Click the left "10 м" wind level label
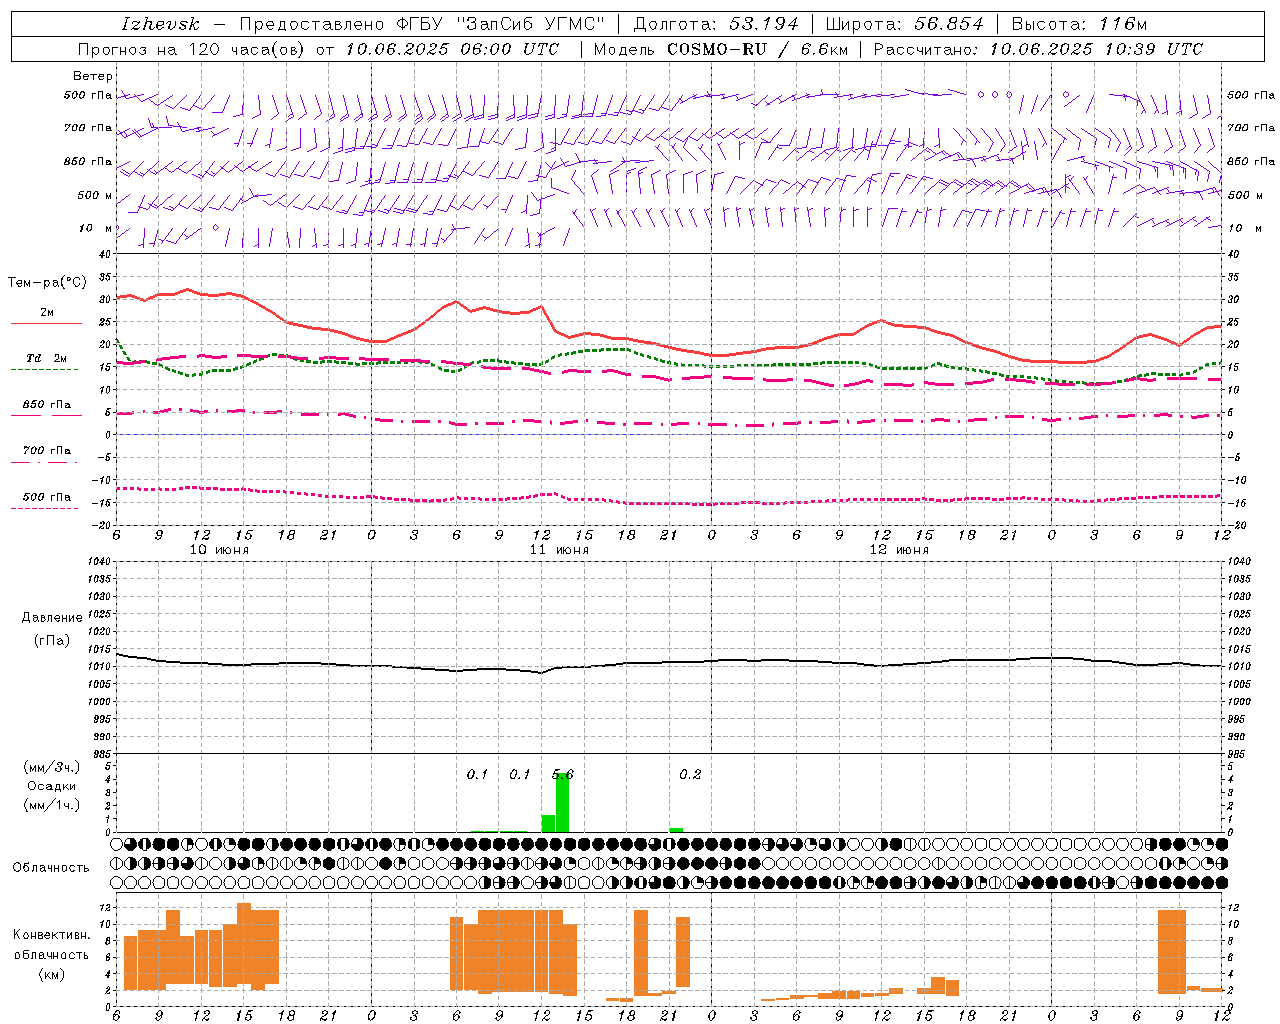This screenshot has width=1280, height=1024. tap(96, 228)
